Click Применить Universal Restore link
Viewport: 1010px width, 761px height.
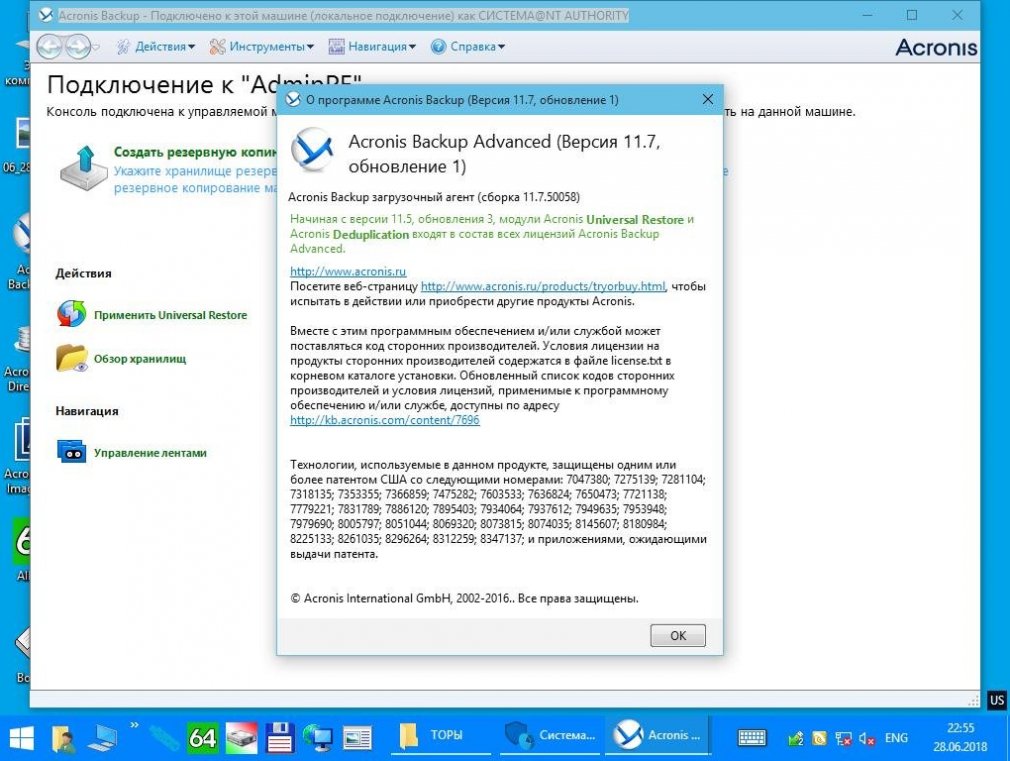point(171,315)
